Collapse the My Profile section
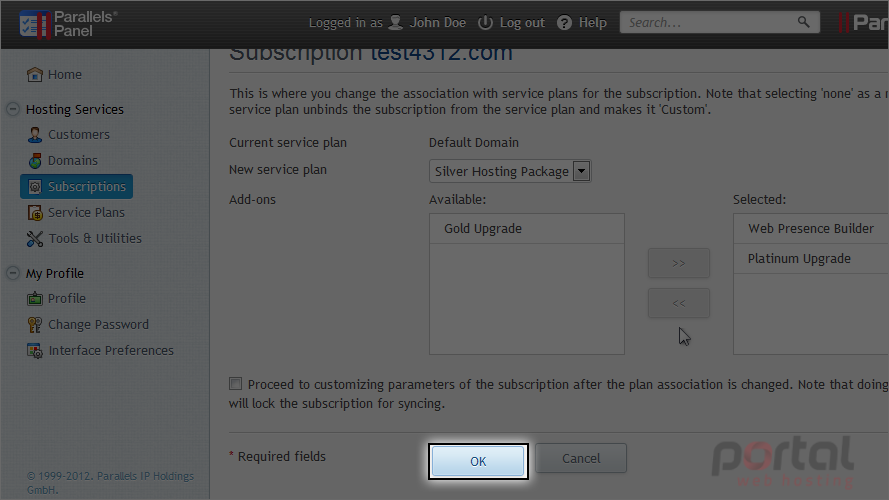This screenshot has width=889, height=500. pyautogui.click(x=13, y=273)
